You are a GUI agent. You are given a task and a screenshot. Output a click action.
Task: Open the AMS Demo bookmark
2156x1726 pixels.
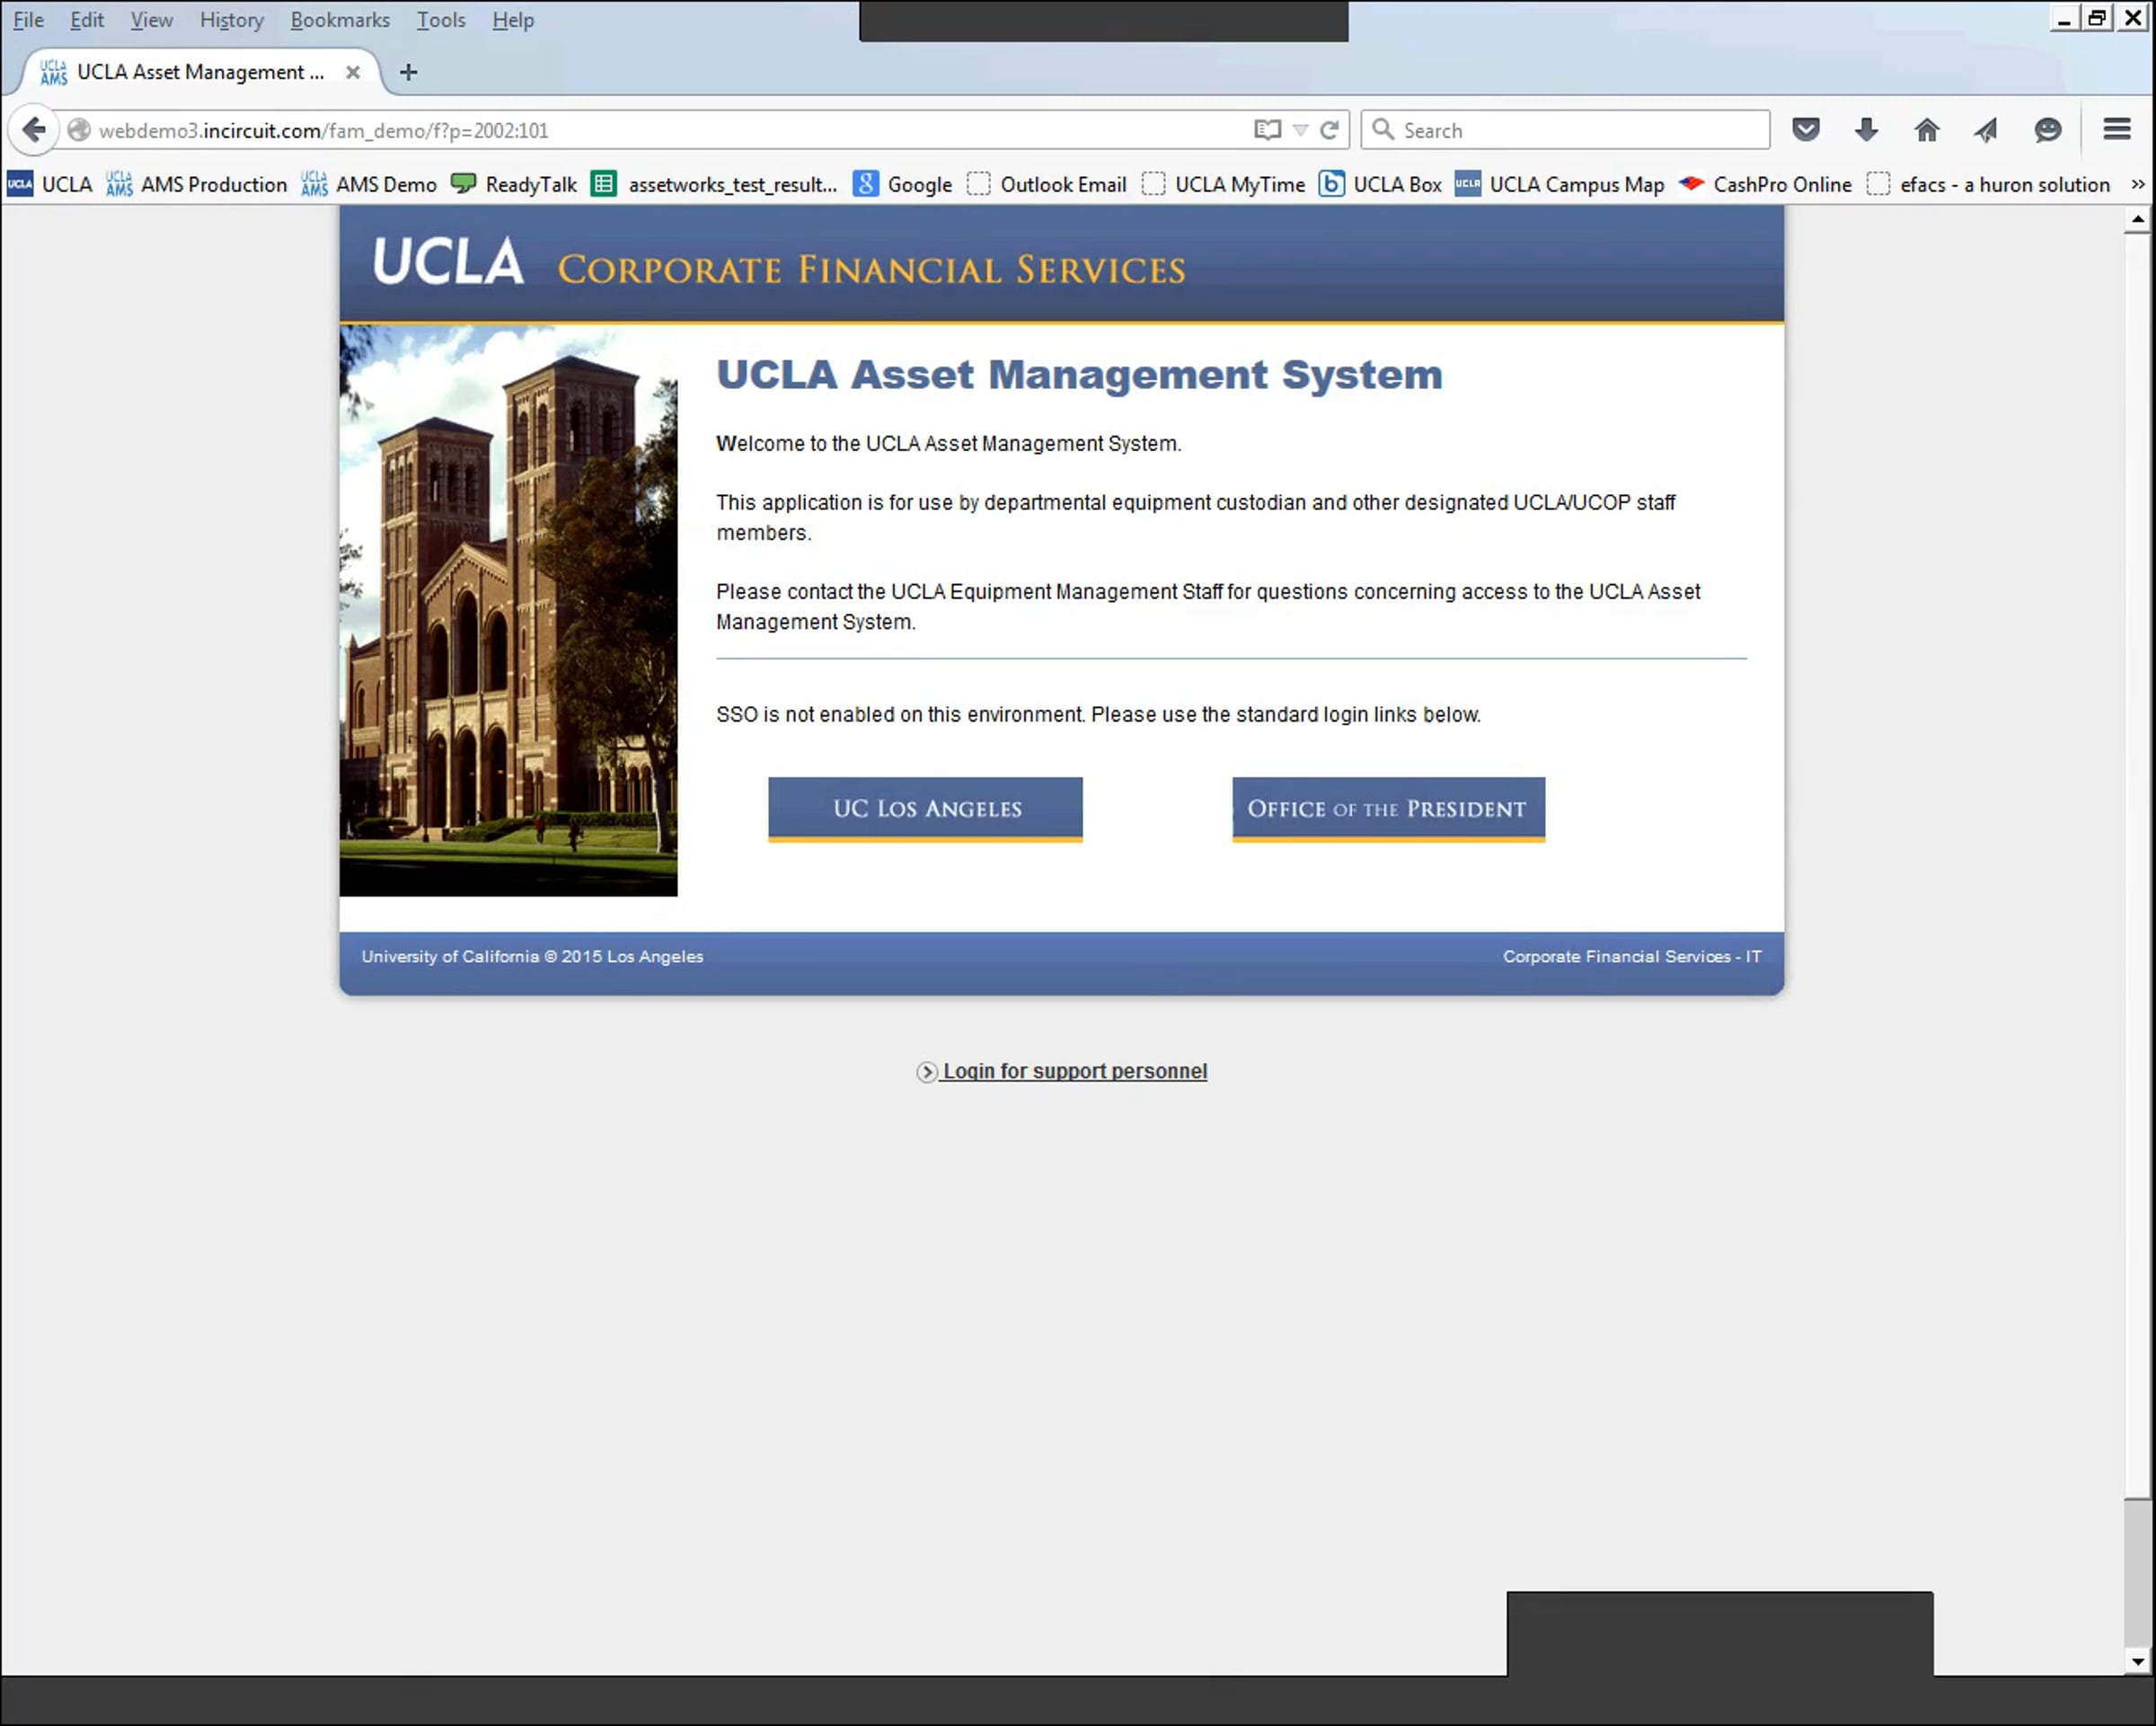[369, 185]
